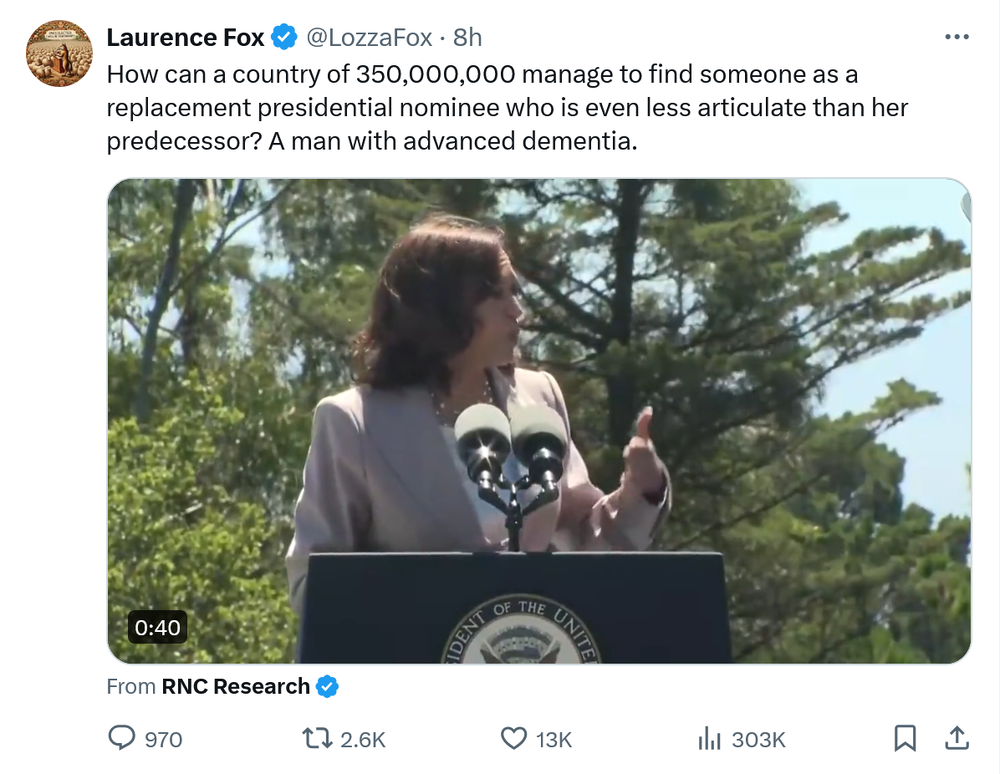Click the 8h post timestamp
Screen dimensions: 1000x774
(467, 38)
